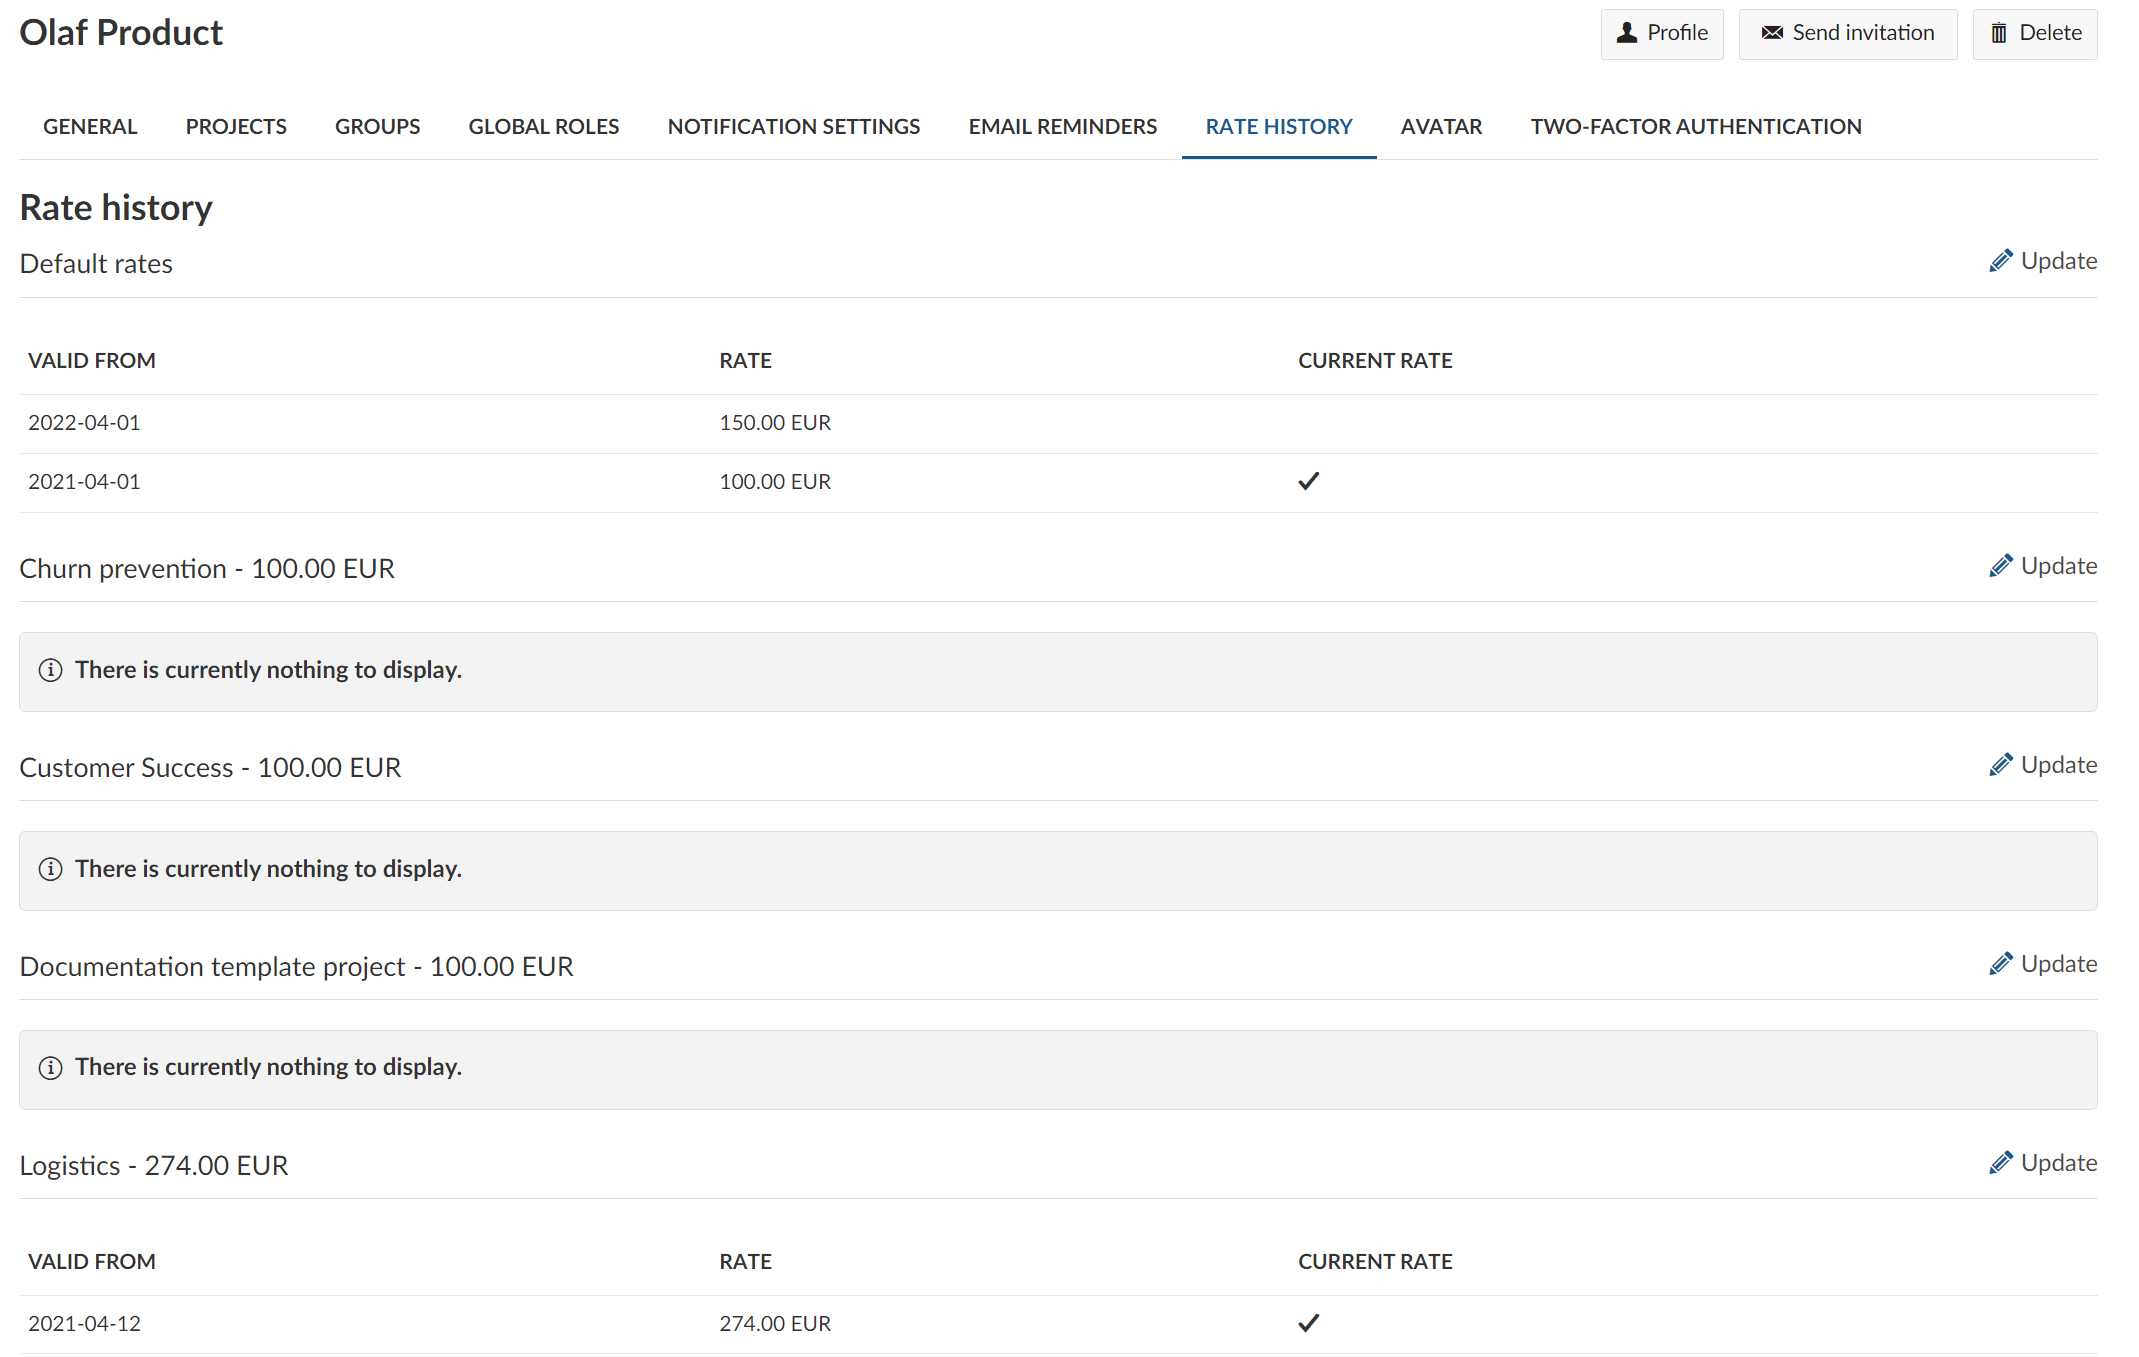Expand the NOTIFICATION SETTINGS section

pyautogui.click(x=794, y=128)
